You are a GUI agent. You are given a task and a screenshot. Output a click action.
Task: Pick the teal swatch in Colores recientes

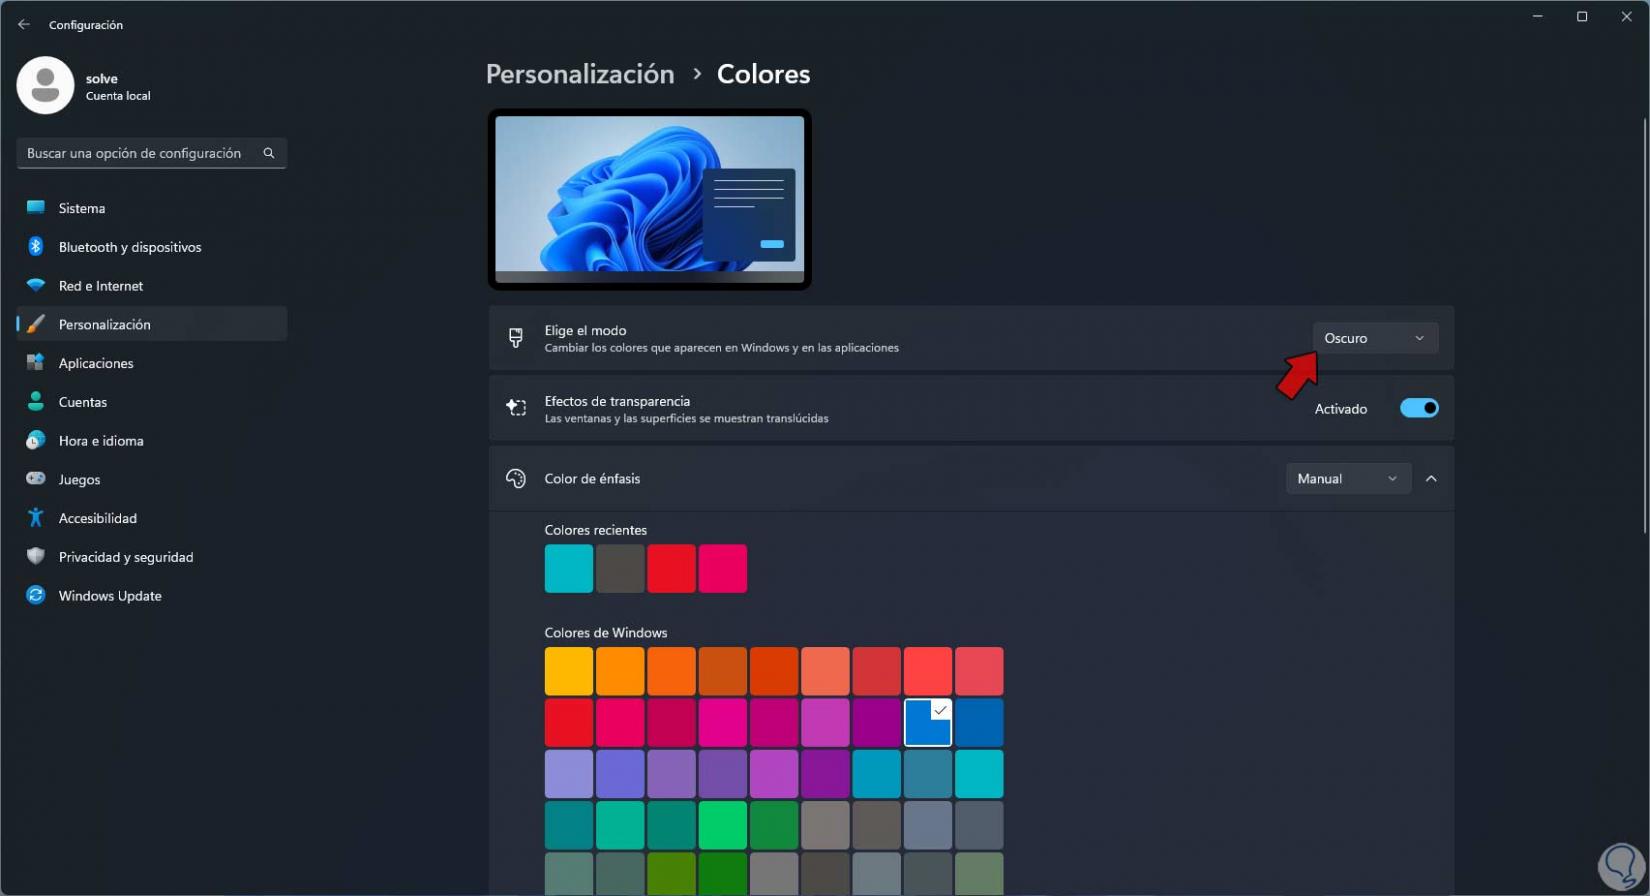pyautogui.click(x=569, y=569)
